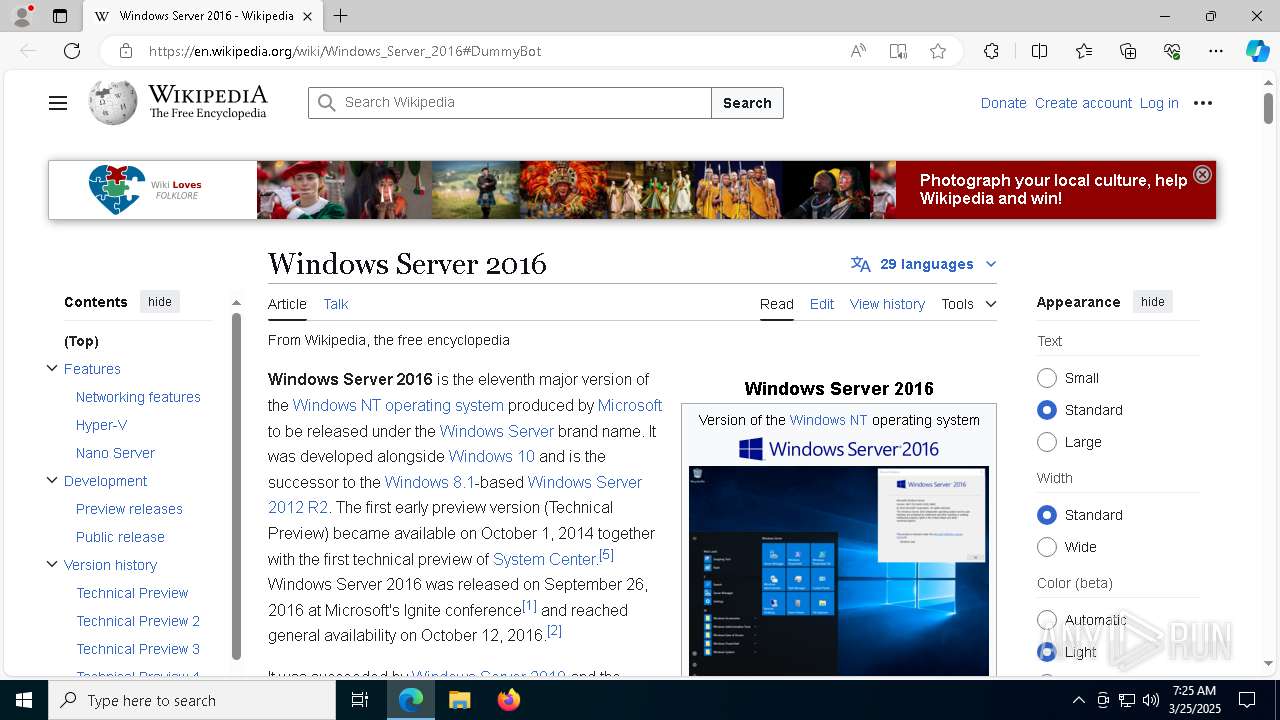Select Small text size

click(1047, 378)
